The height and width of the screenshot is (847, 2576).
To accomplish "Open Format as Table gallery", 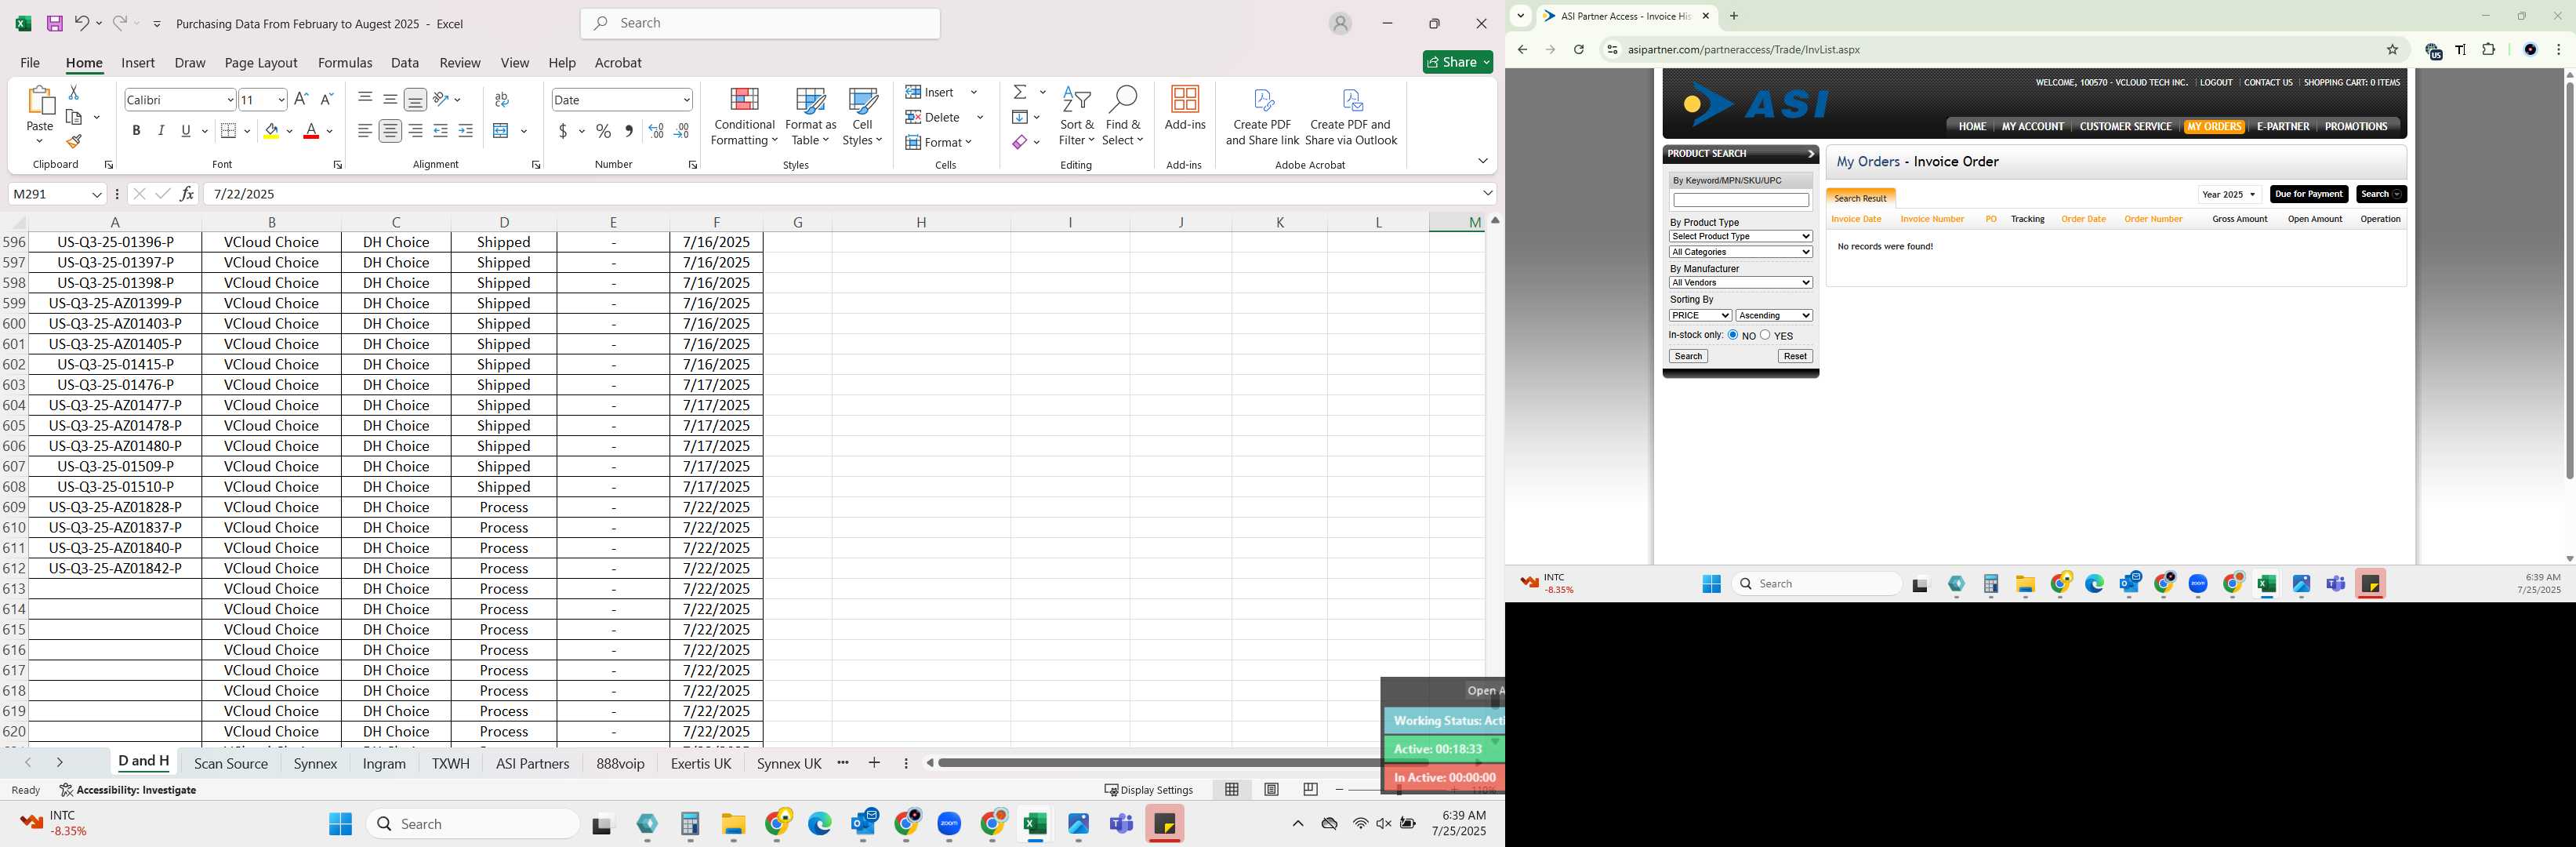I will pyautogui.click(x=810, y=117).
